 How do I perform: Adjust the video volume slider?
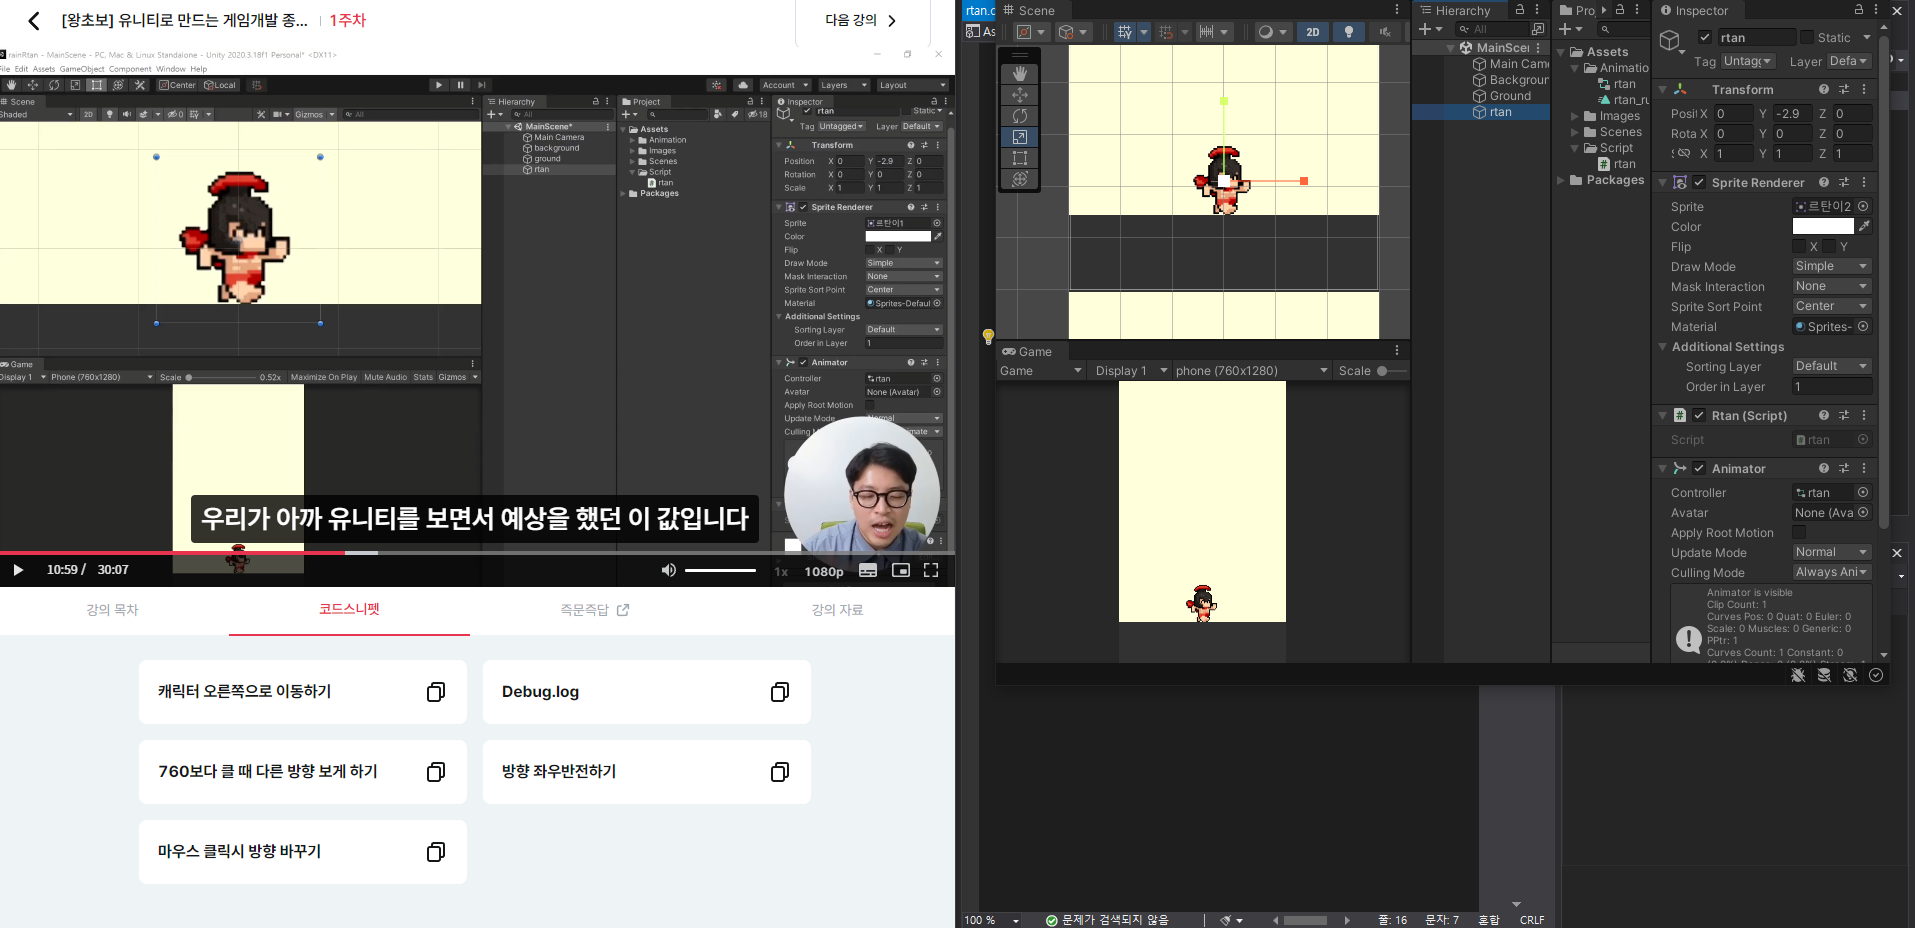coord(720,570)
